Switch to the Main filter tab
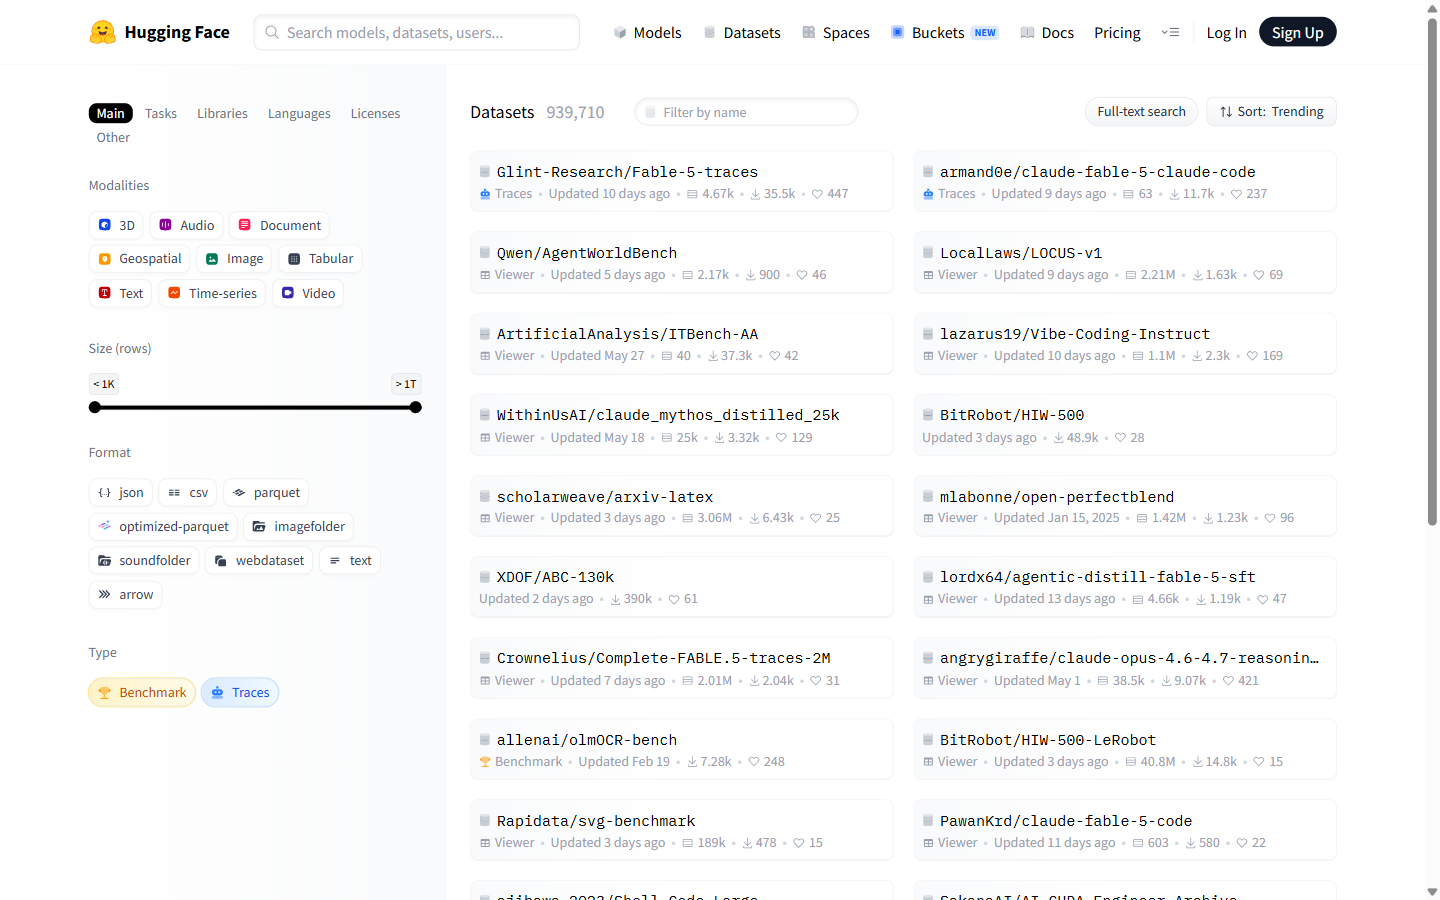 pos(111,113)
